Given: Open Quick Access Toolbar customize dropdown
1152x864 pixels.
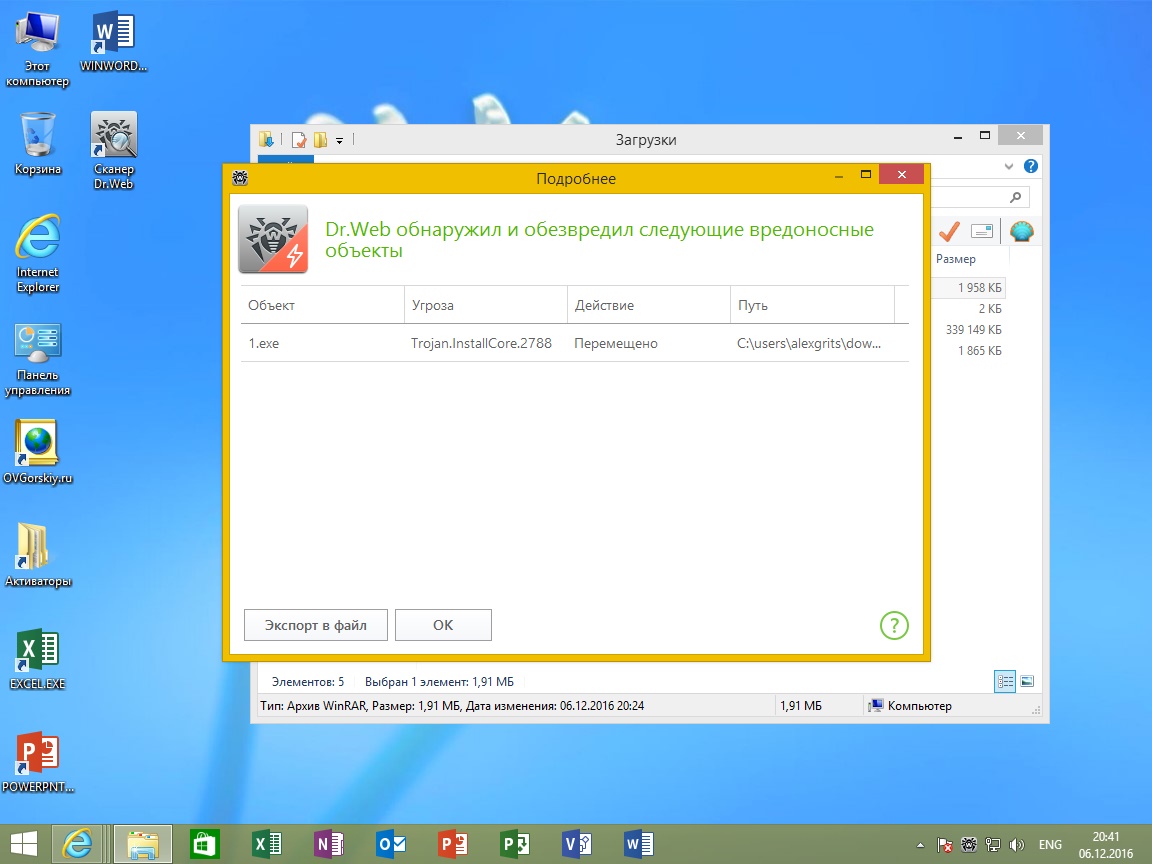Looking at the screenshot, I should [x=339, y=141].
